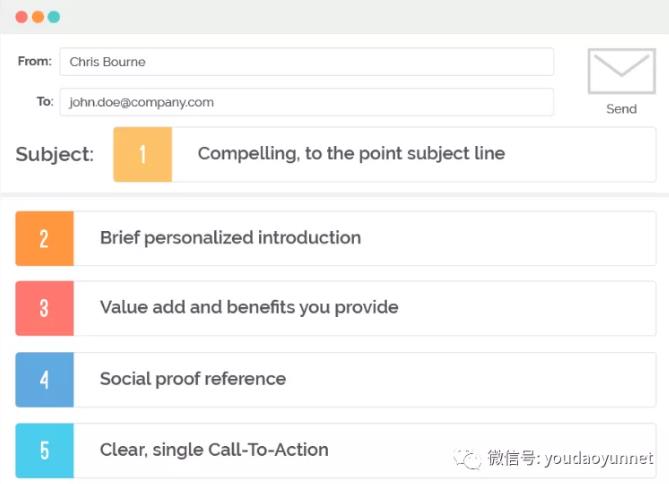
Task: Select the Brief personalized introduction row
Action: click(x=364, y=238)
